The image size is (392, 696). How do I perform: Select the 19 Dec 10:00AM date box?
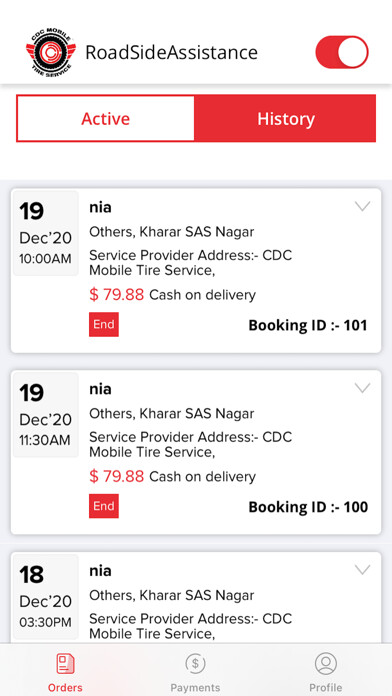click(46, 233)
